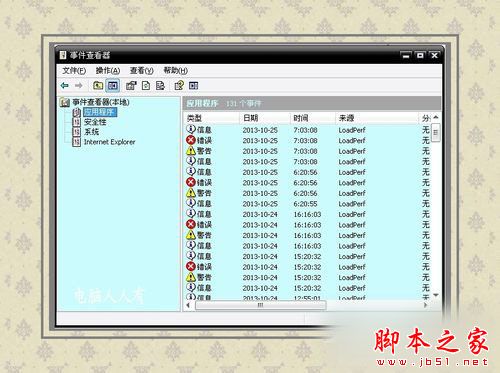Select the 系统 log in the tree
Image resolution: width=500 pixels, height=373 pixels.
[91, 132]
